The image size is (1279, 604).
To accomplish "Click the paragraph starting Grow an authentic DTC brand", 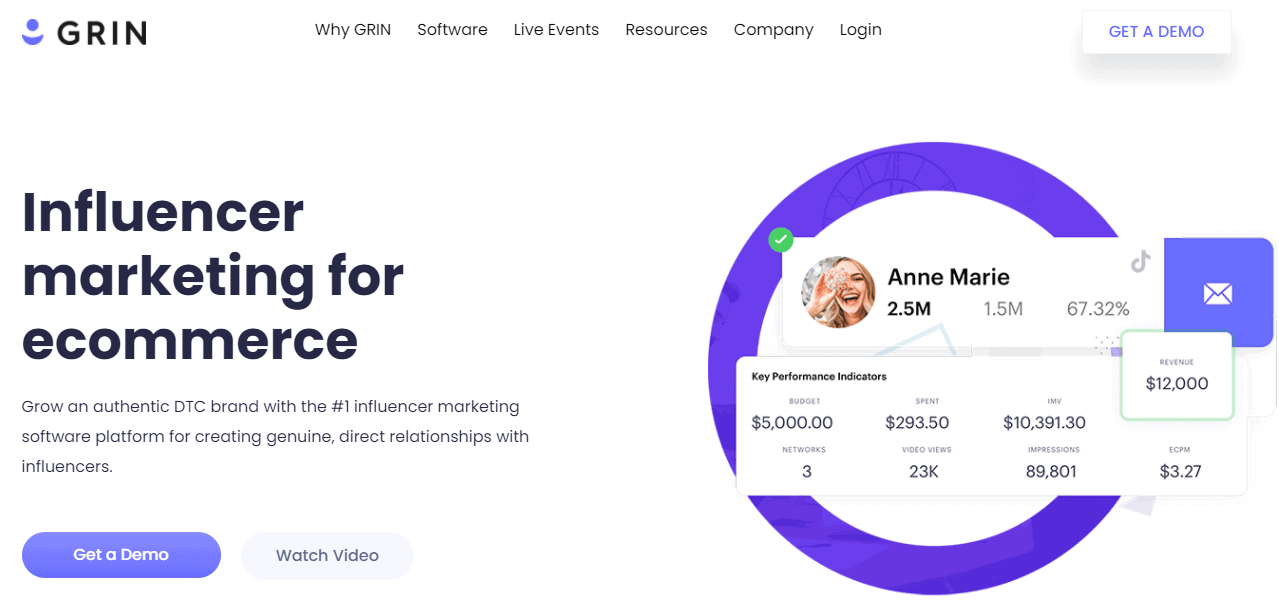I will click(x=275, y=437).
